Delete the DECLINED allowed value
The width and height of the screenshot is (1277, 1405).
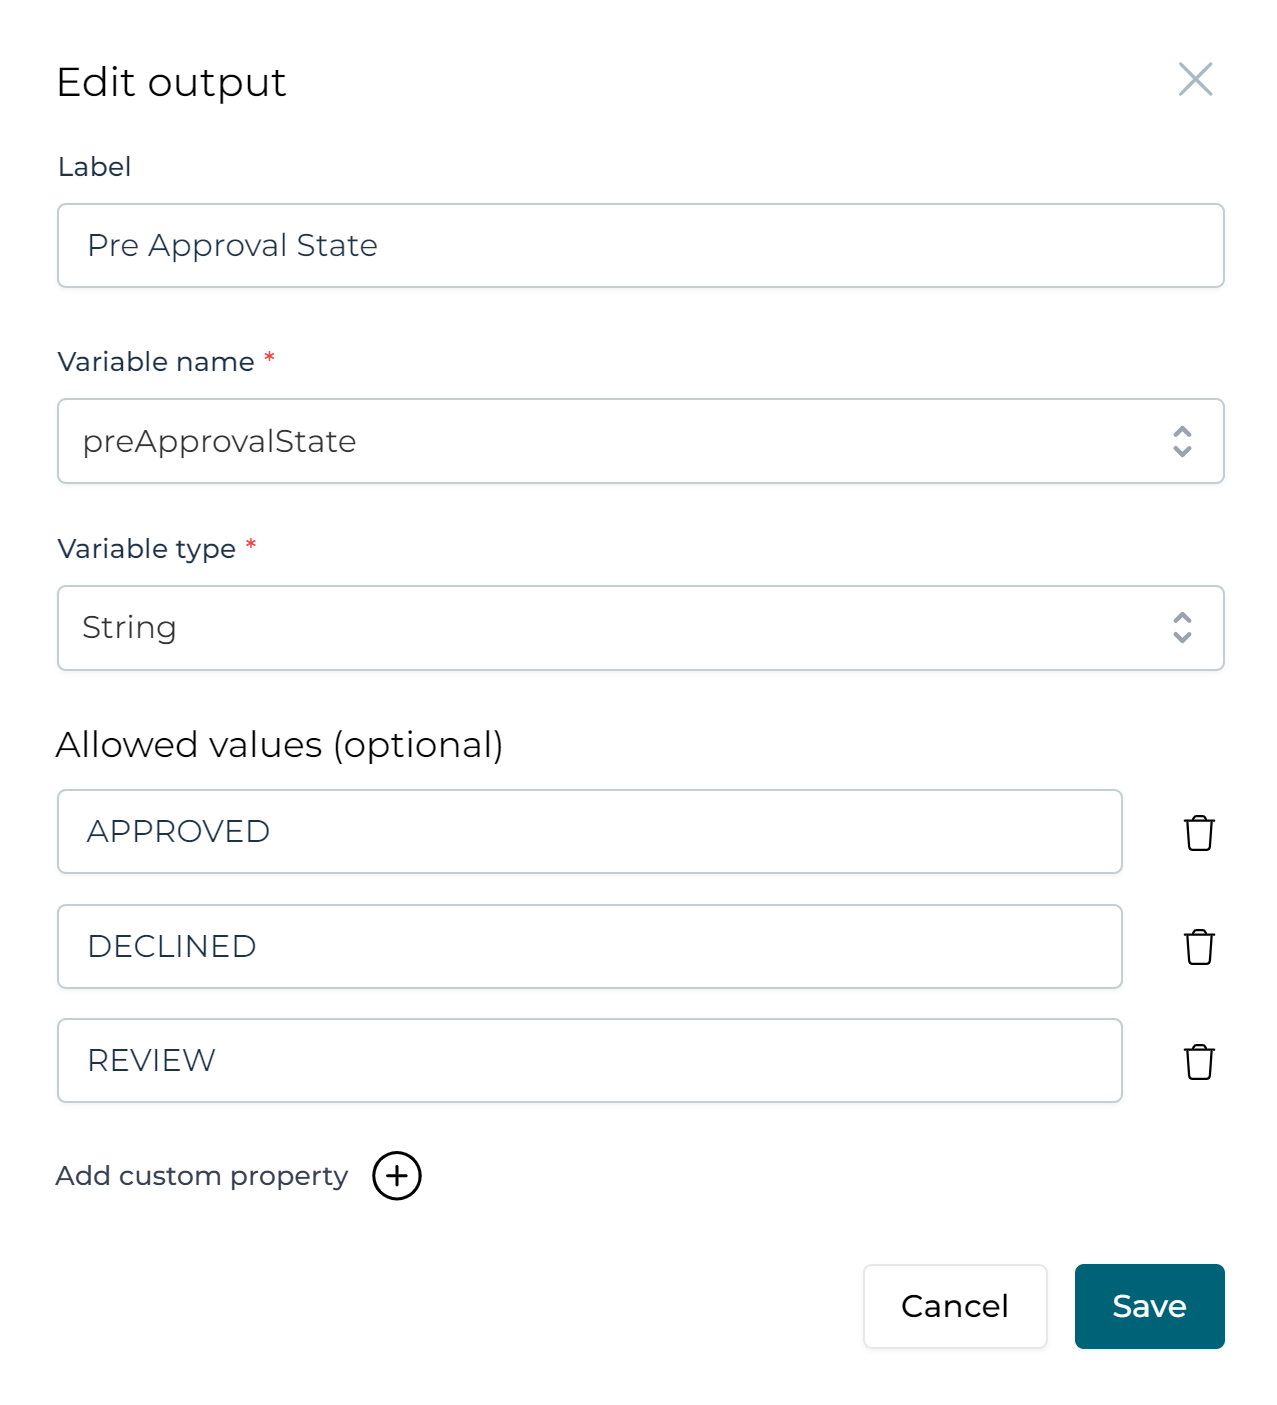coord(1198,947)
